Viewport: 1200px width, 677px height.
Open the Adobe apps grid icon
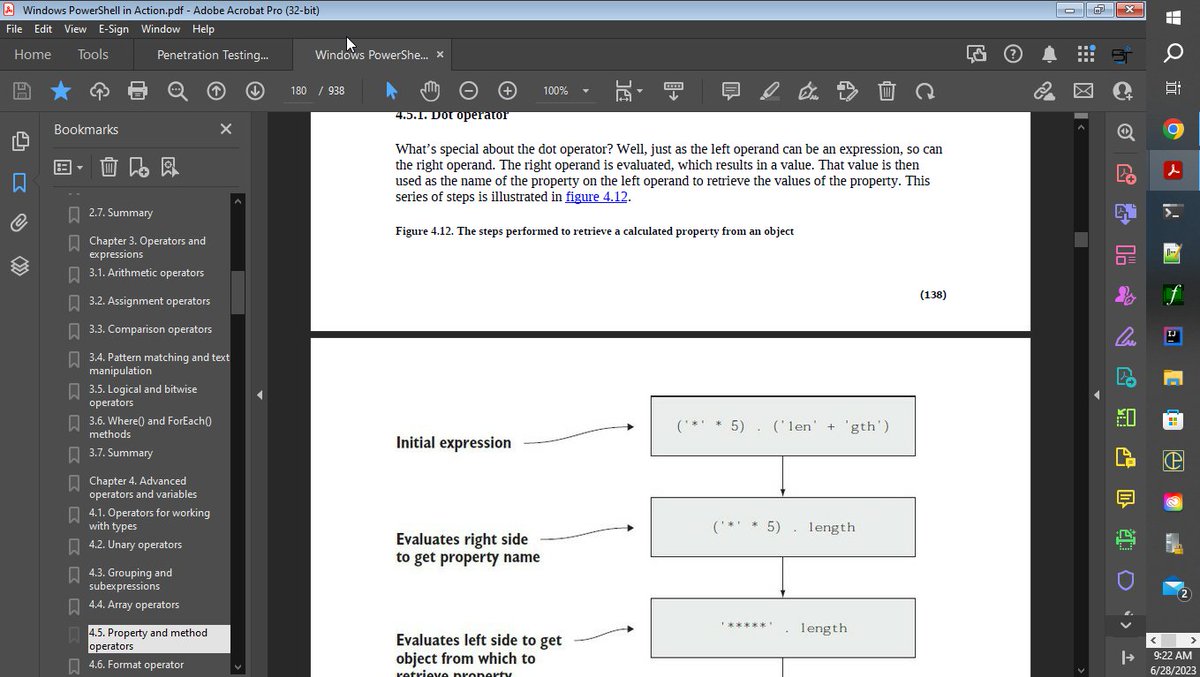pyautogui.click(x=1086, y=54)
